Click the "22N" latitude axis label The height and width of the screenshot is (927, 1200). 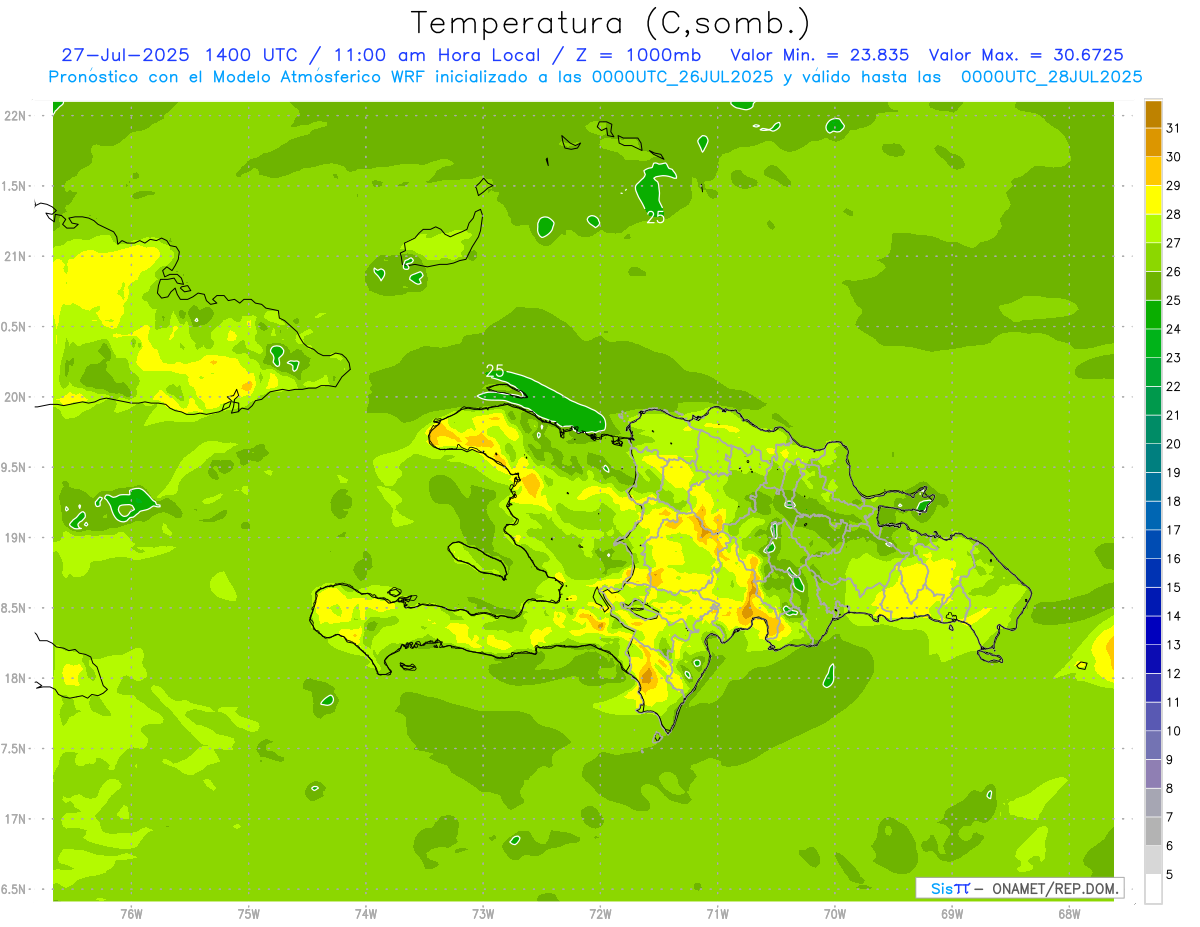pos(14,116)
